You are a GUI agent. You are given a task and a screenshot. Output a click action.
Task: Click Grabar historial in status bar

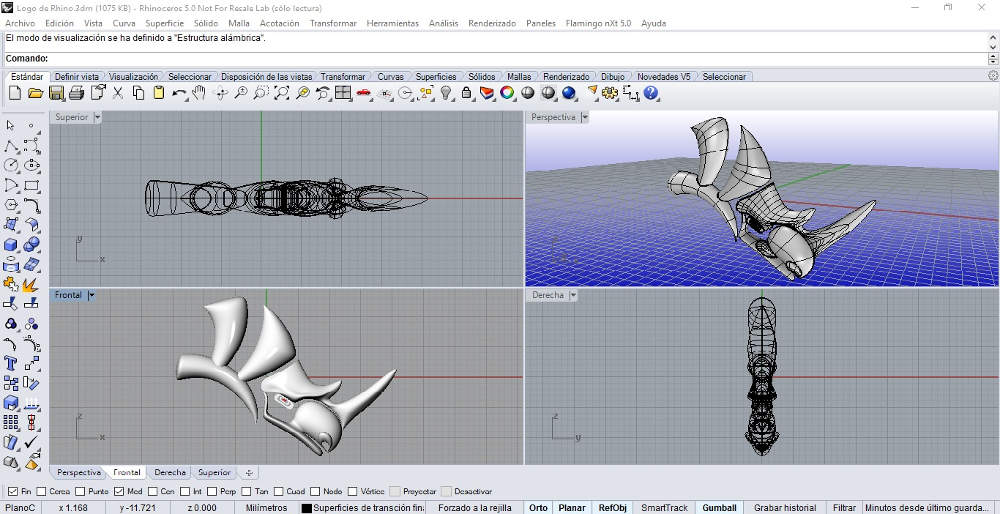[784, 508]
